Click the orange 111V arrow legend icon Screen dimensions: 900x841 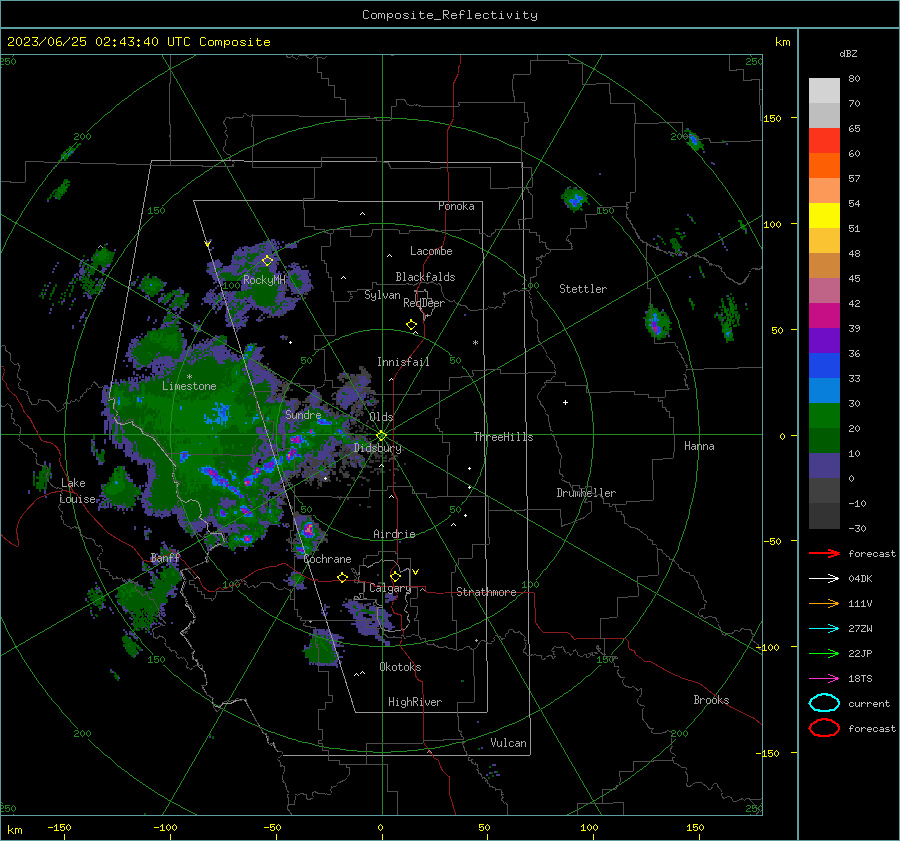point(824,603)
